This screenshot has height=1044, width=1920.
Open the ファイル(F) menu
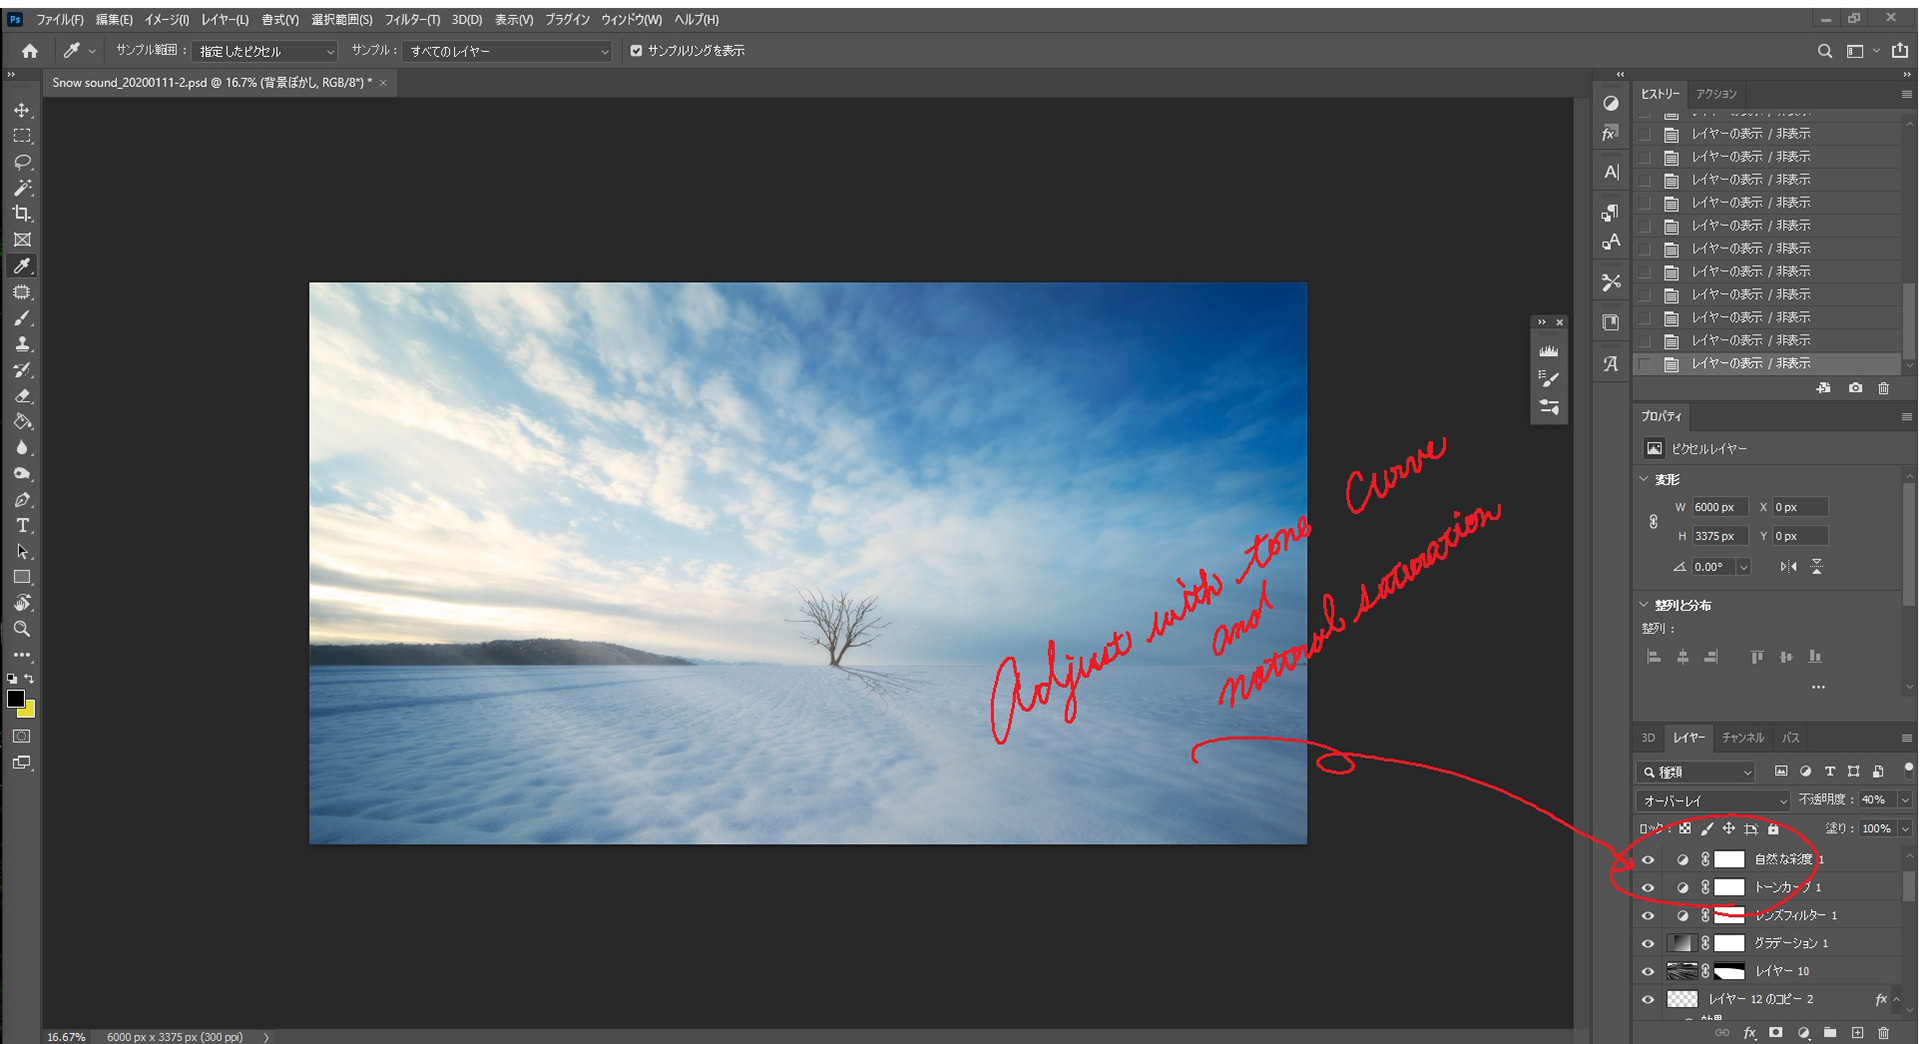pyautogui.click(x=60, y=20)
